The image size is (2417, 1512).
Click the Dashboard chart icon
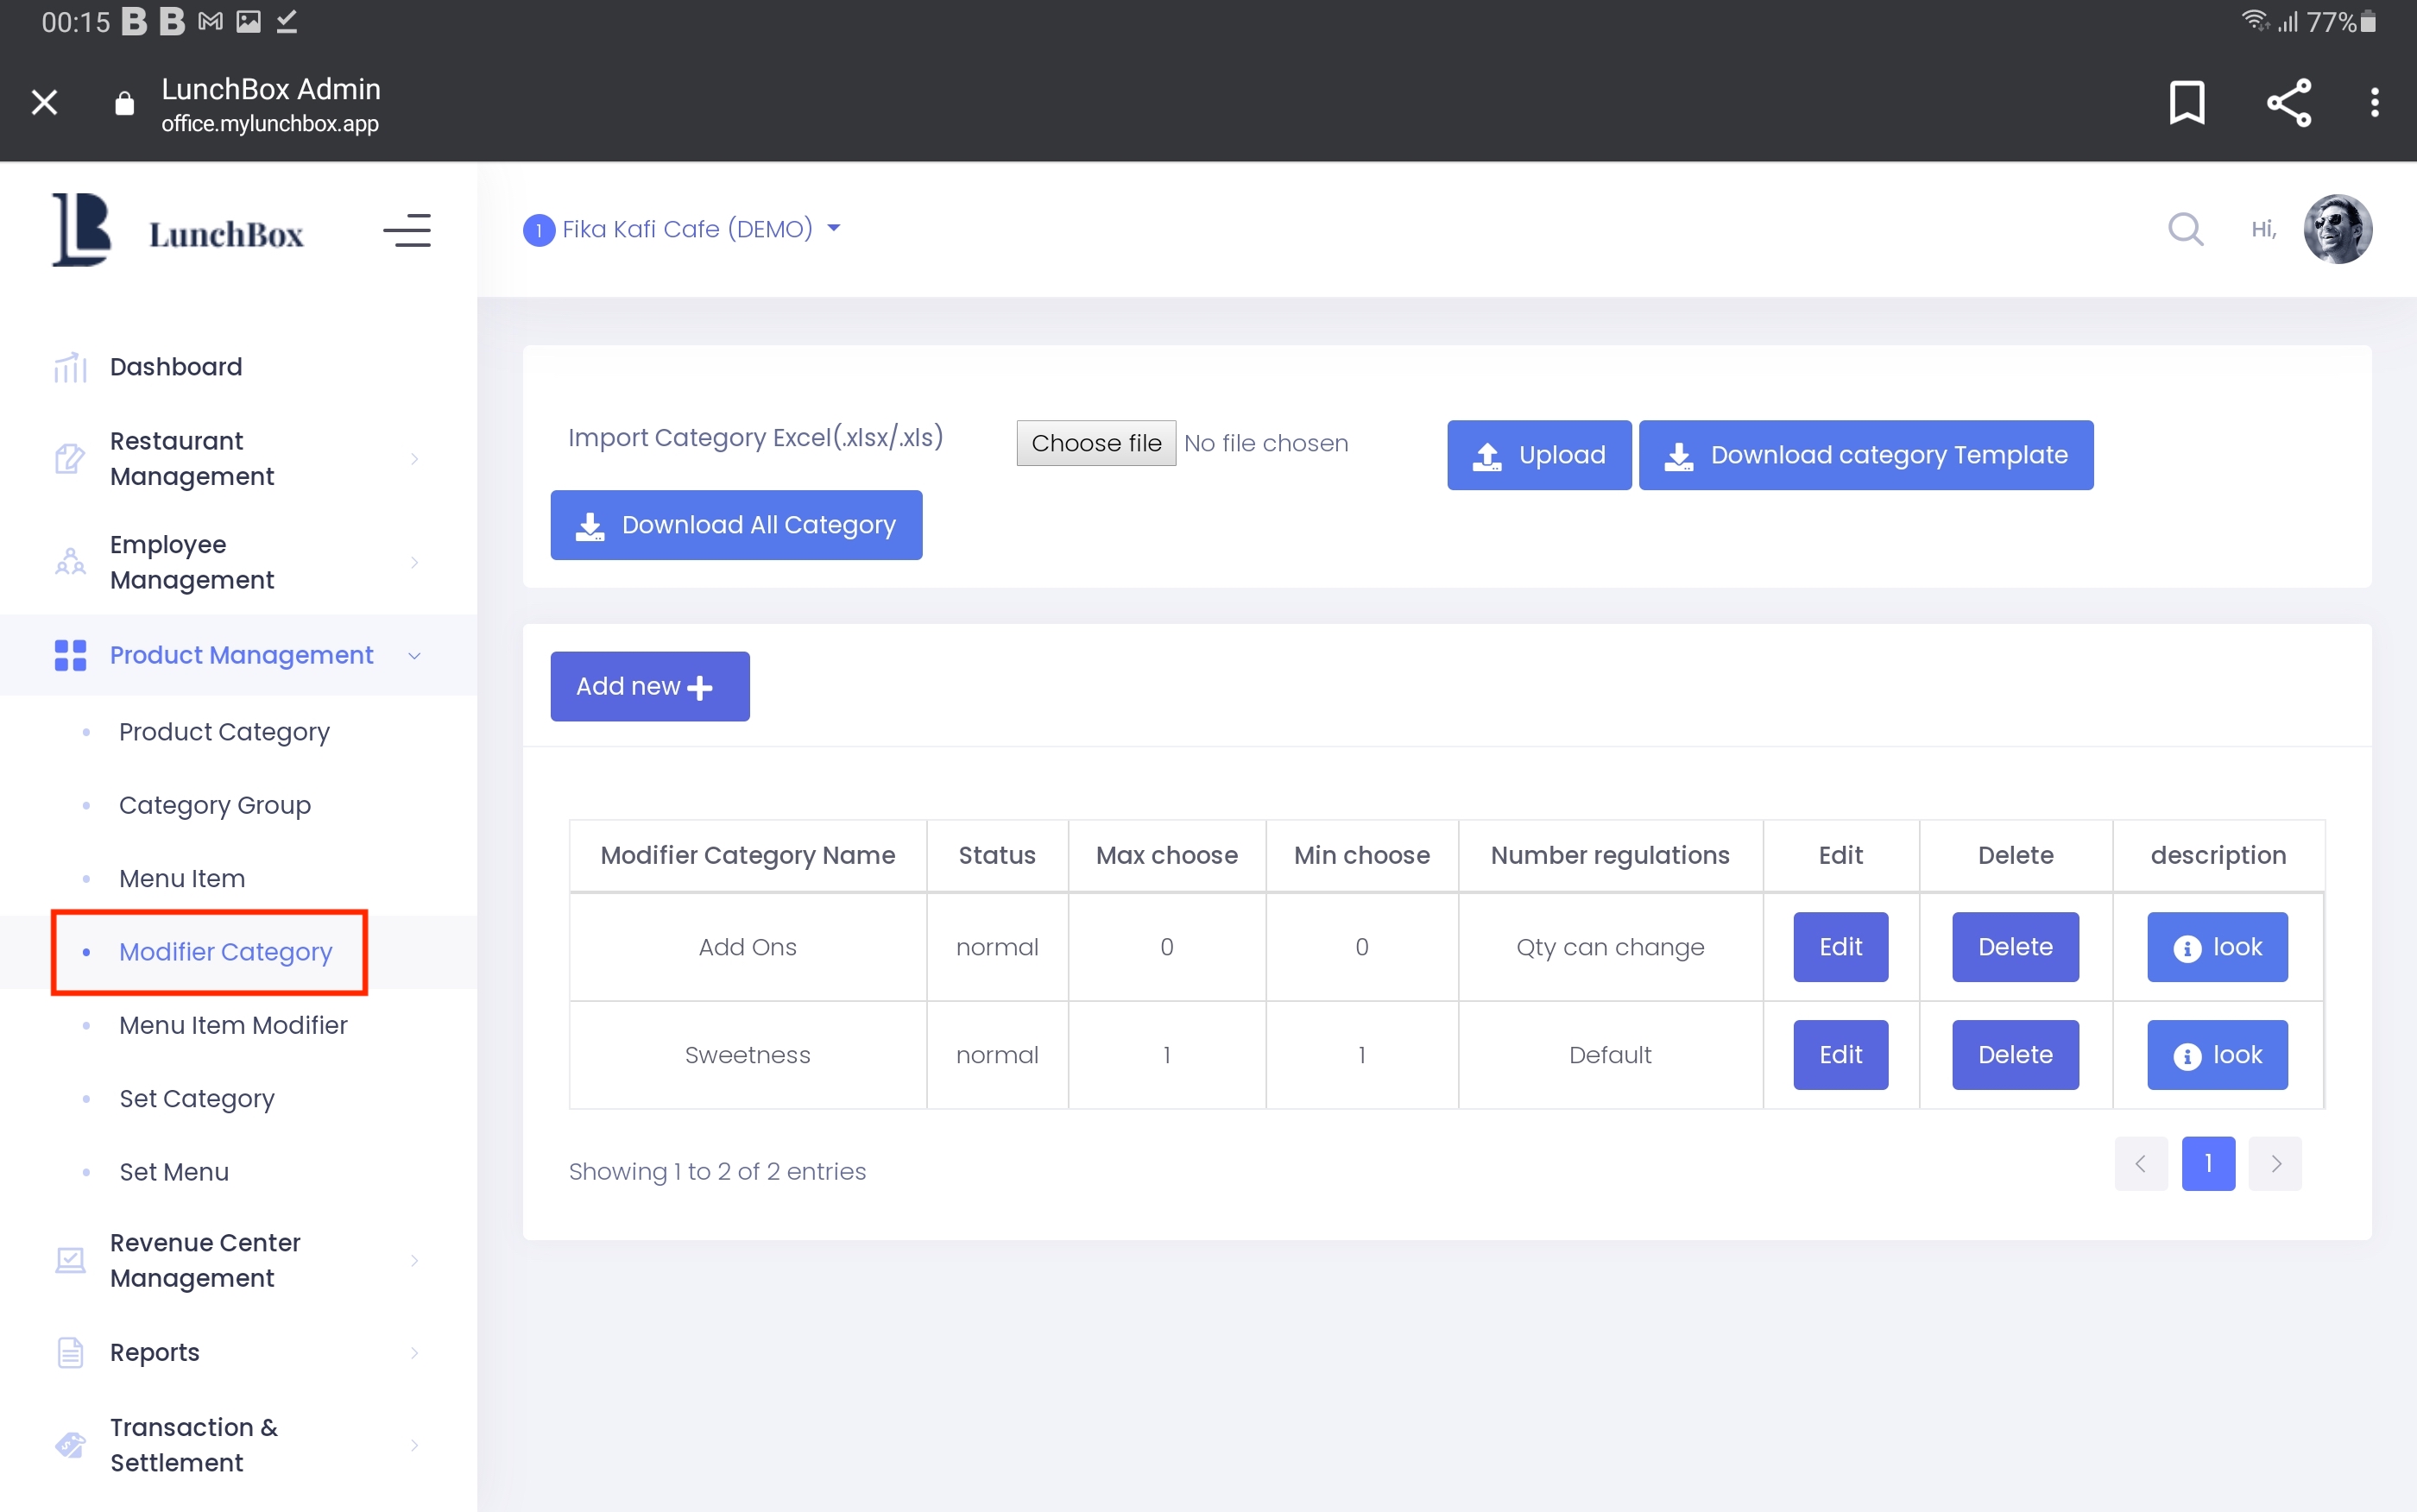[70, 367]
